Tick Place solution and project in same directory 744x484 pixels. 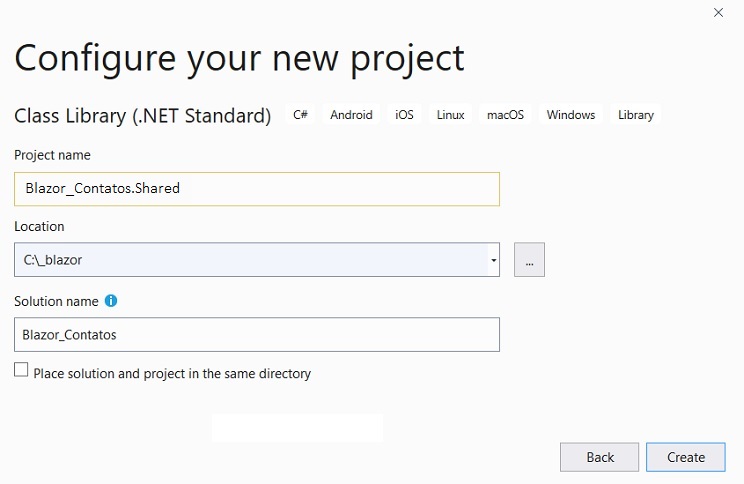21,369
